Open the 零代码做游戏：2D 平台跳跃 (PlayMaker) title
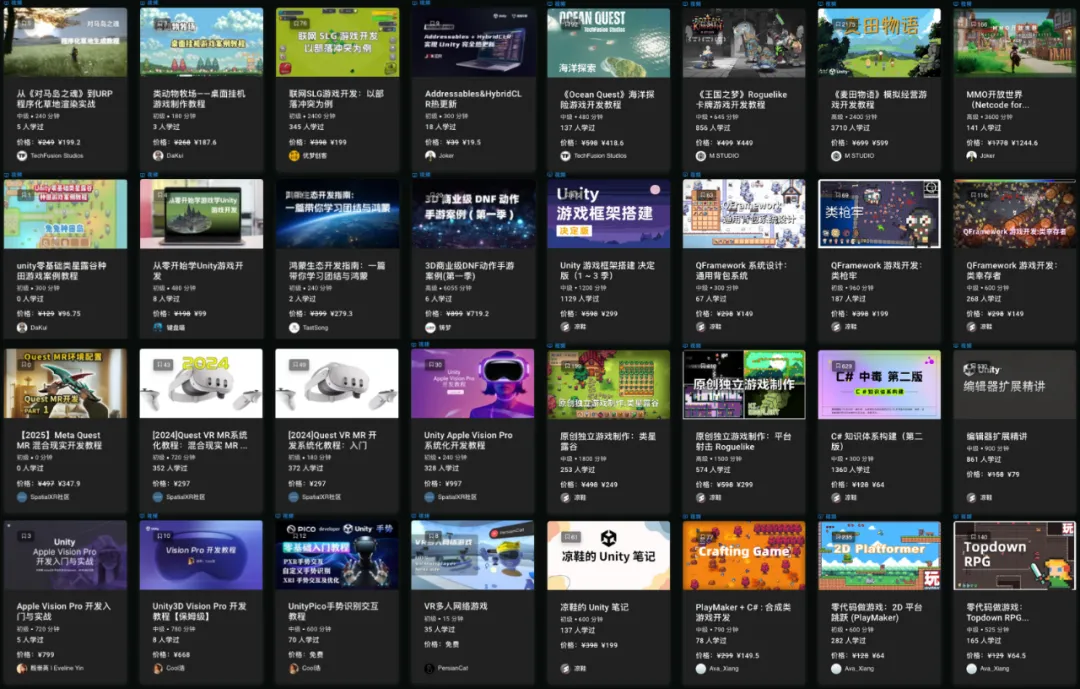 click(x=876, y=613)
